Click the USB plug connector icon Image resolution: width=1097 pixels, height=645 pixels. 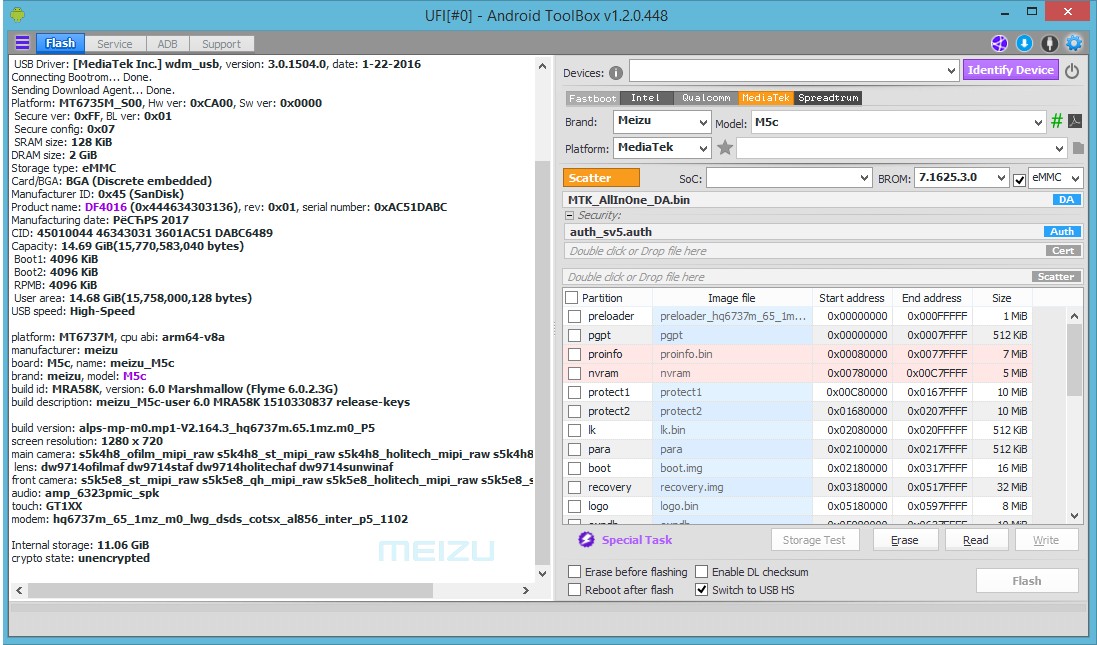1049,43
